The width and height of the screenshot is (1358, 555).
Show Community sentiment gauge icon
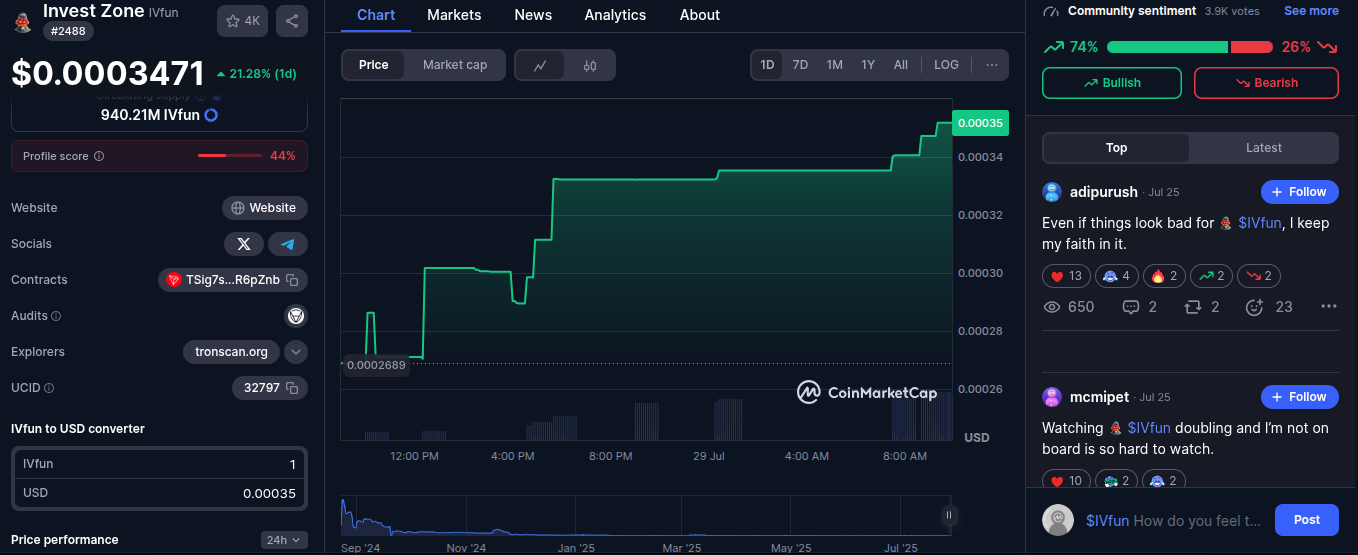1050,11
